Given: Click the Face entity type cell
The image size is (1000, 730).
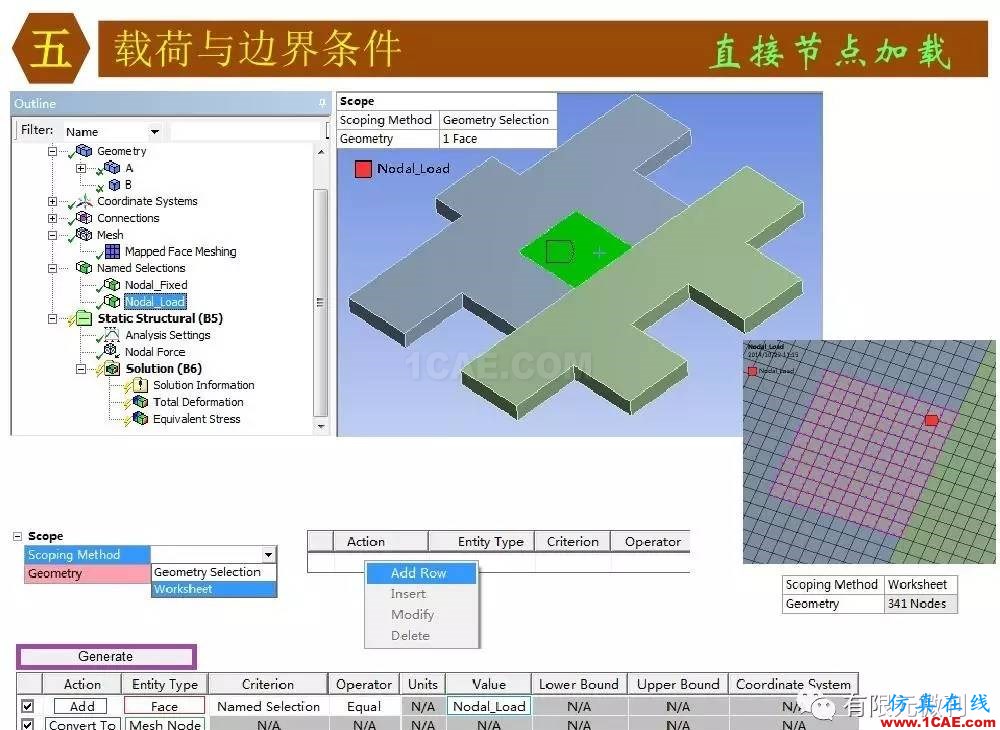Looking at the screenshot, I should click(x=164, y=706).
